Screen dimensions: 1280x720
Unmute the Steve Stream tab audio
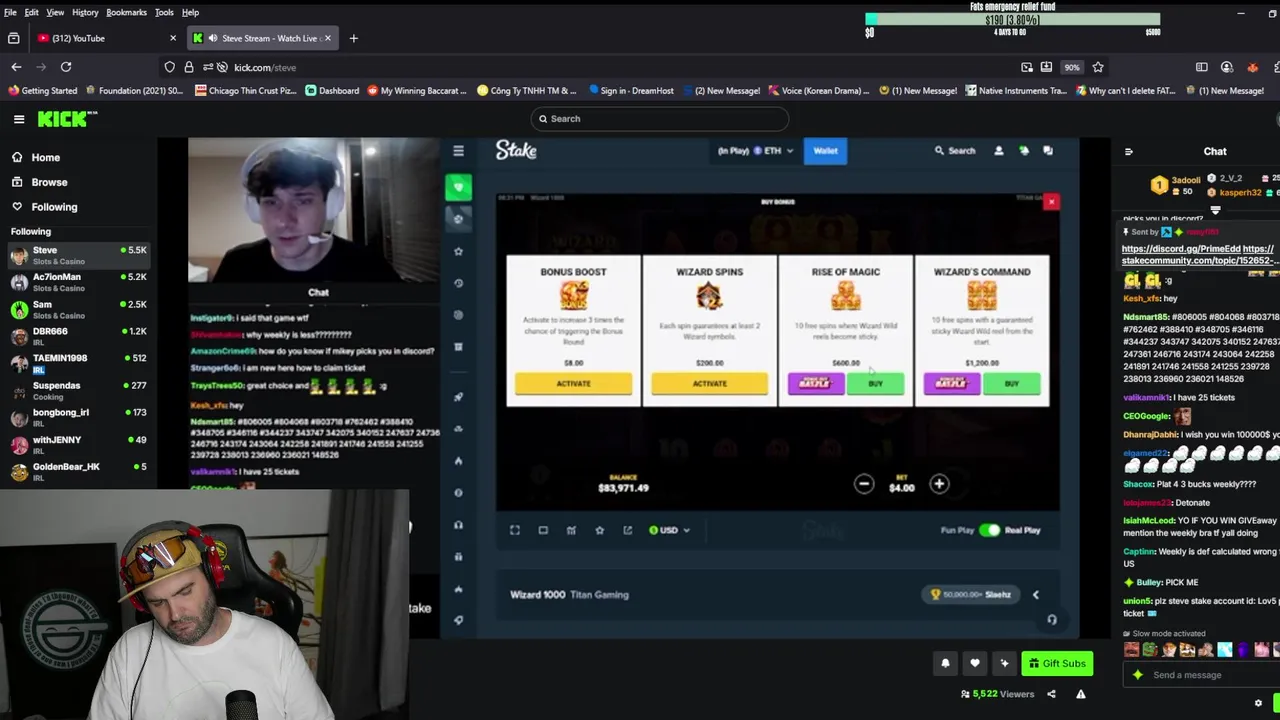click(213, 38)
